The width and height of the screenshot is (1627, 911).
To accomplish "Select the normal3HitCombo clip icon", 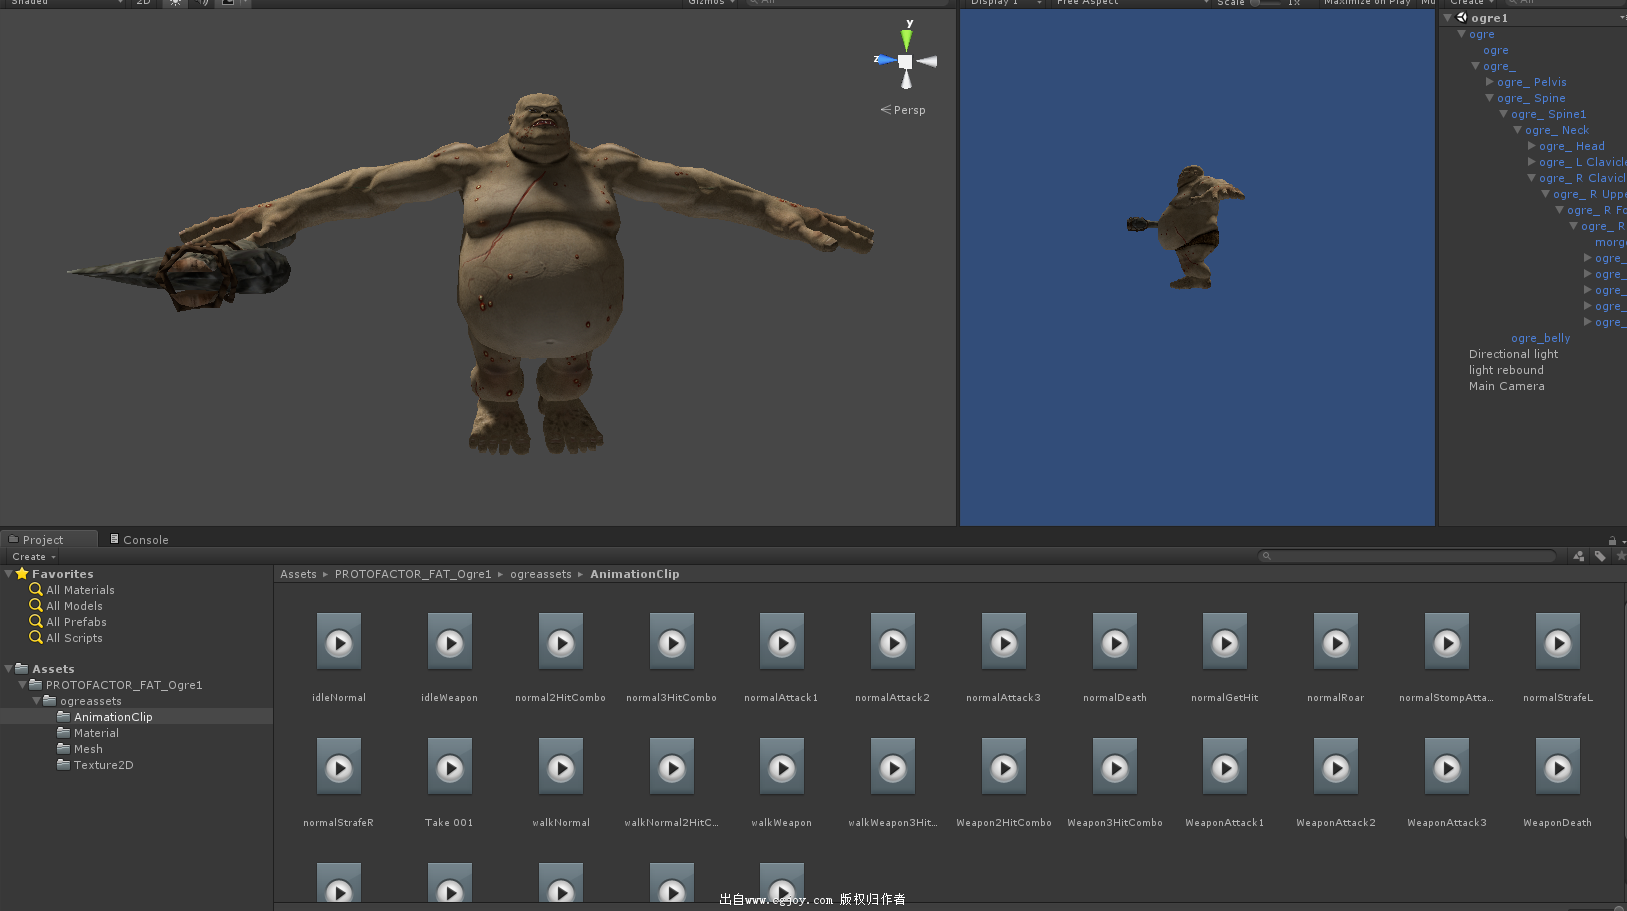I will click(672, 641).
